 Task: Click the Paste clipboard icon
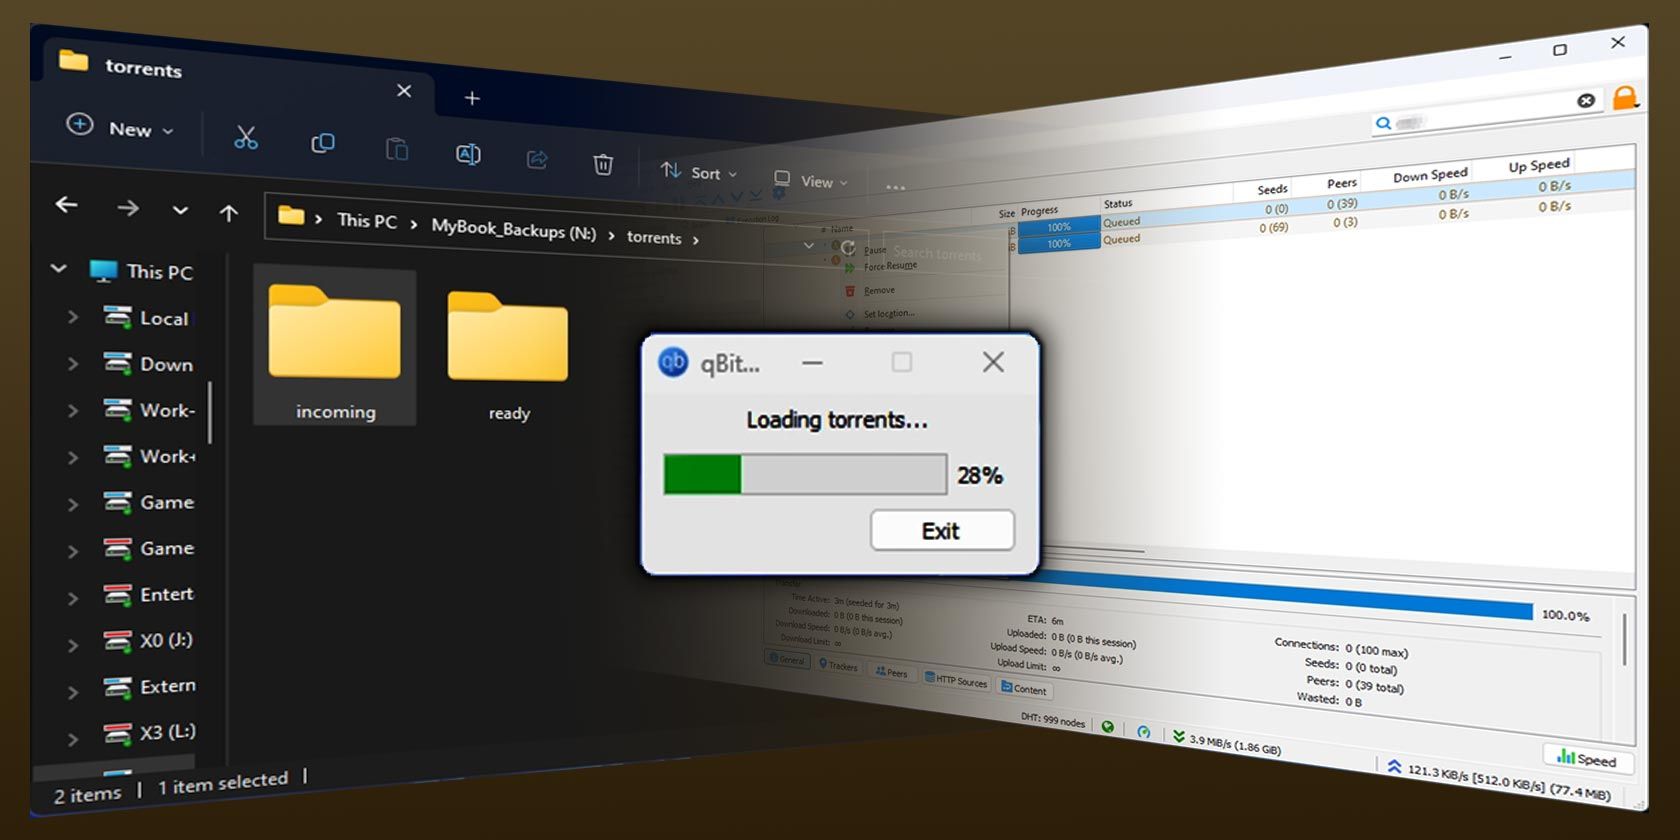(x=397, y=149)
